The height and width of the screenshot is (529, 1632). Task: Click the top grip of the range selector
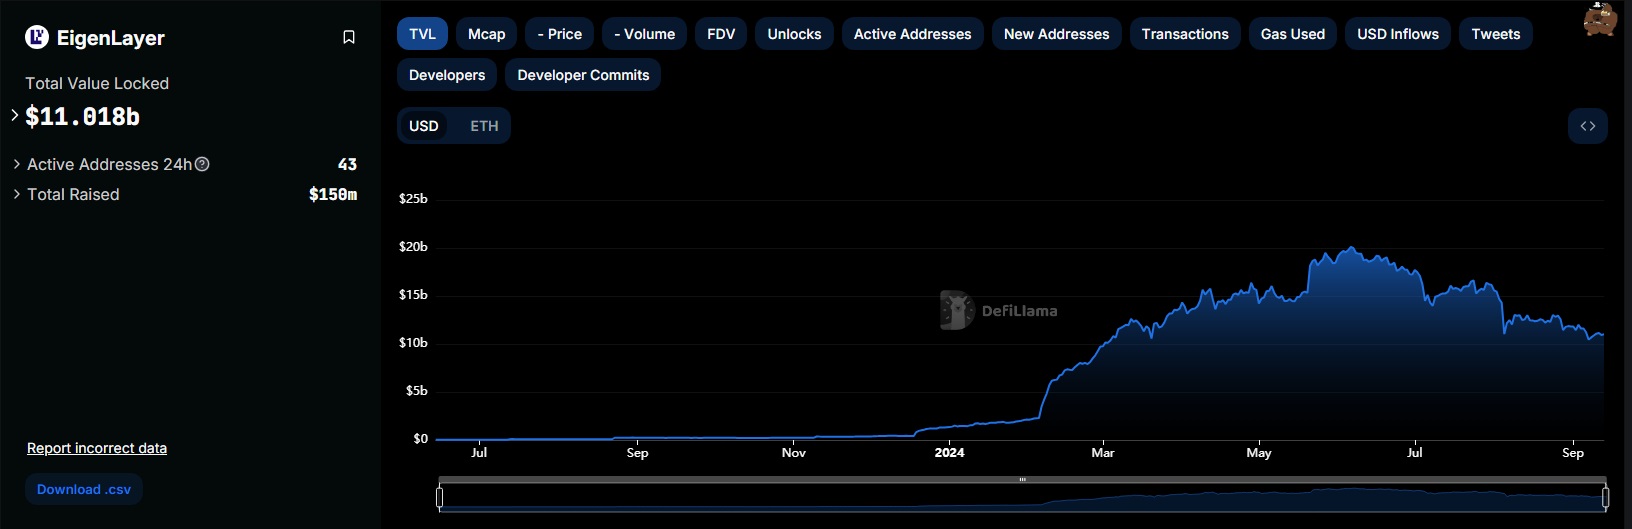tap(1022, 480)
